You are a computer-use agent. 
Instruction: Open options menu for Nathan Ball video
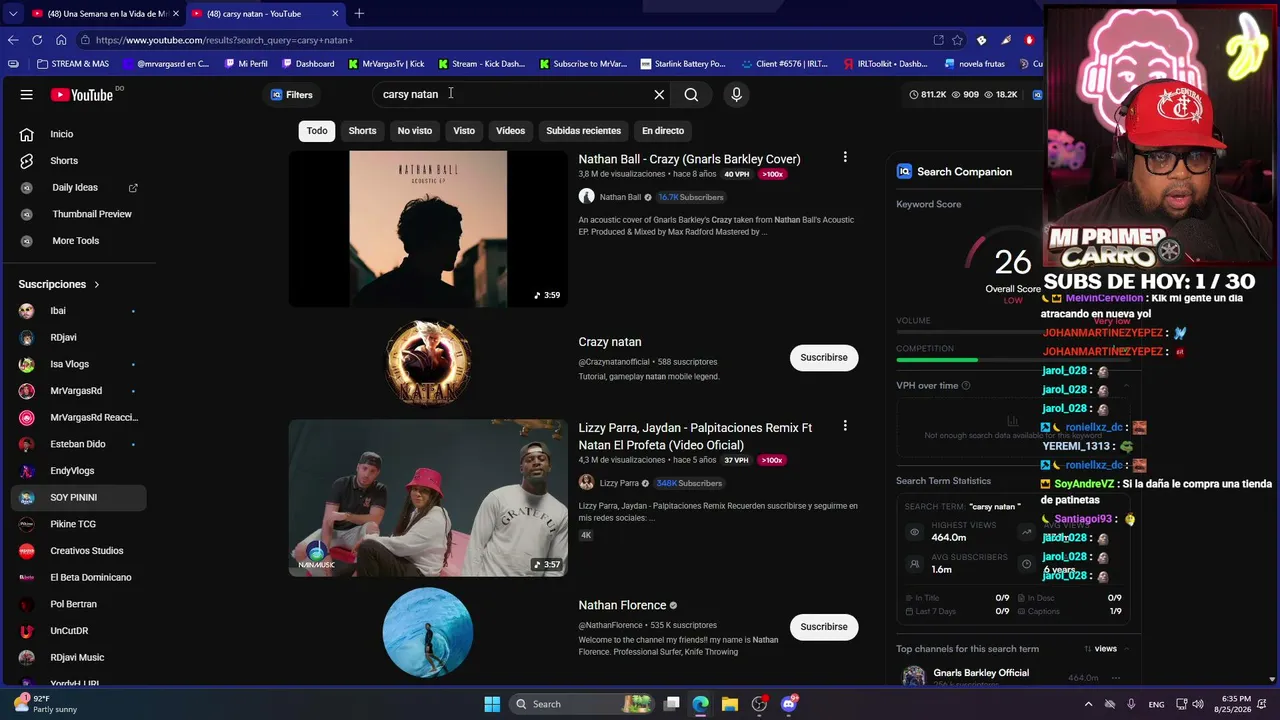pos(845,158)
